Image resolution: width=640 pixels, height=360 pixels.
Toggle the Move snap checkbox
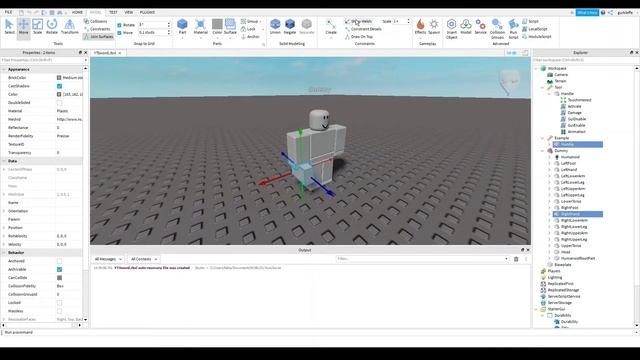pos(119,33)
